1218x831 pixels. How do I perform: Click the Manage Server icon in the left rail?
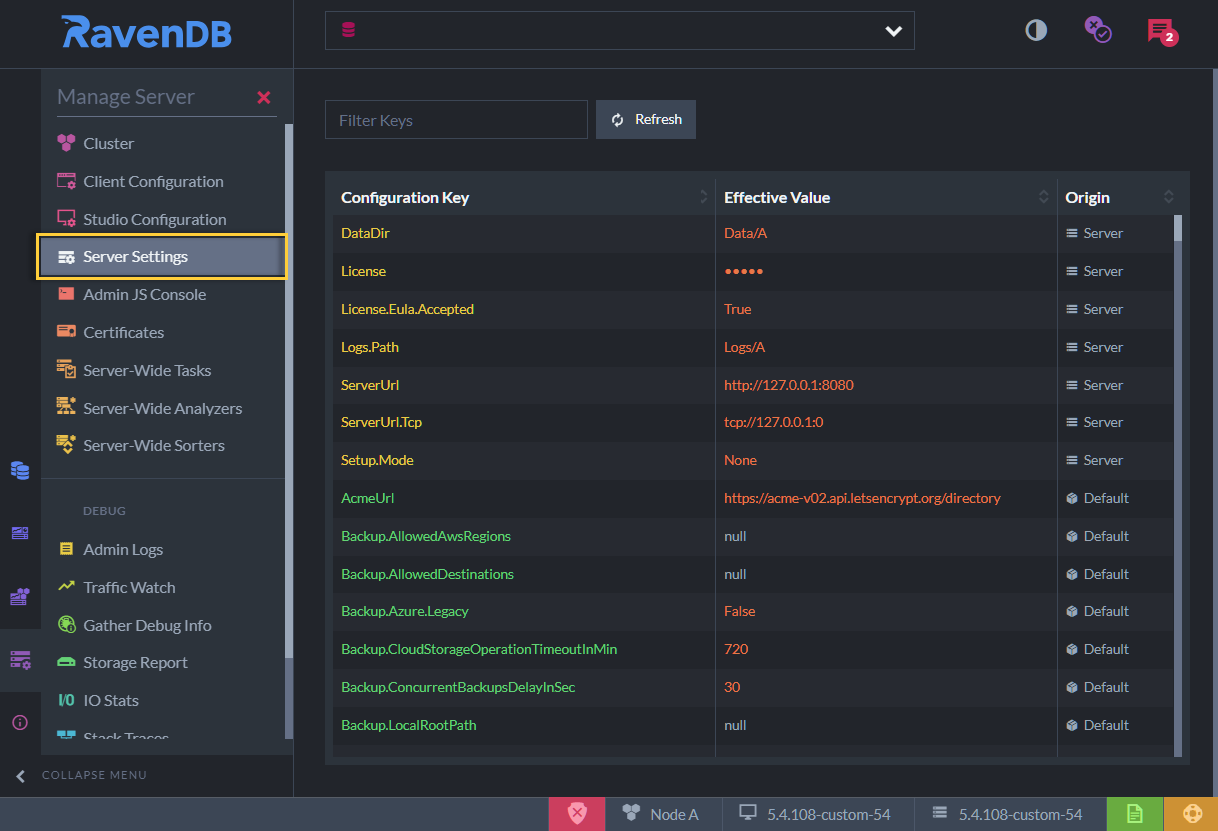tap(20, 660)
